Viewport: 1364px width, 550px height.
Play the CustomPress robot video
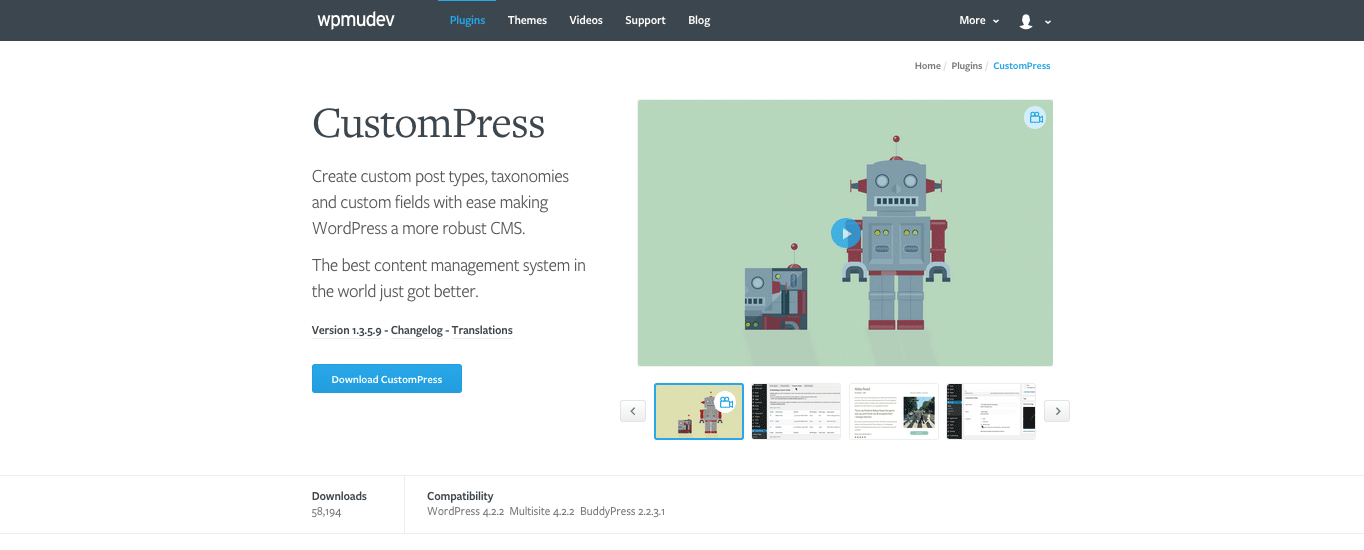[x=845, y=233]
